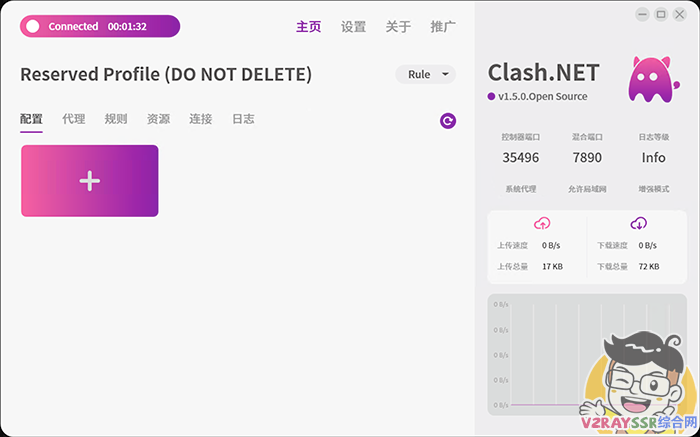This screenshot has width=700, height=437.
Task: Click the controller port value 35496
Action: pyautogui.click(x=520, y=157)
